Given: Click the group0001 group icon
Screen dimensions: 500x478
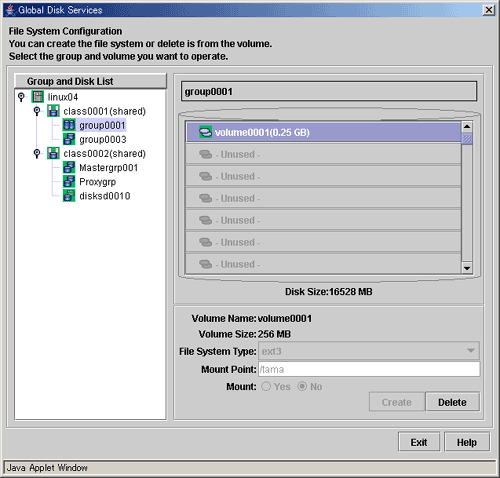Looking at the screenshot, I should [69, 125].
